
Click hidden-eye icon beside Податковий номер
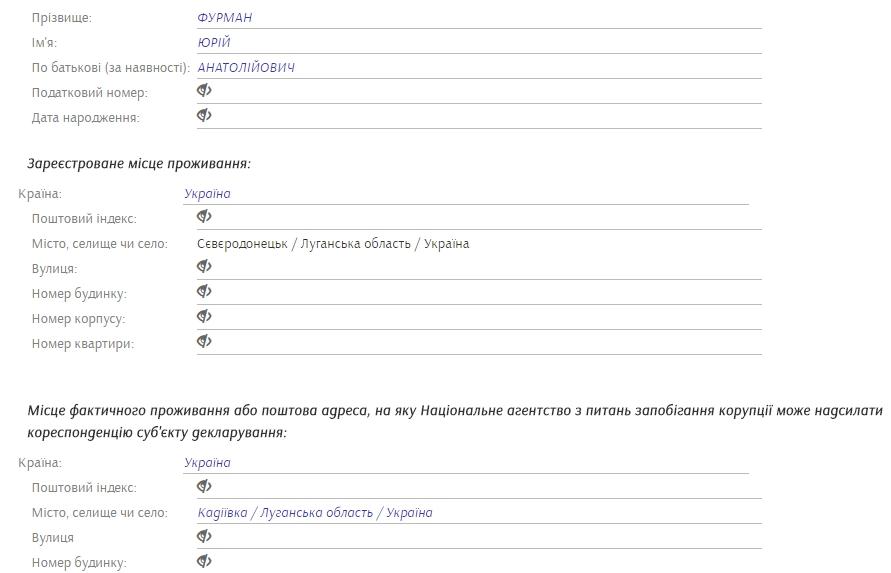coord(204,91)
